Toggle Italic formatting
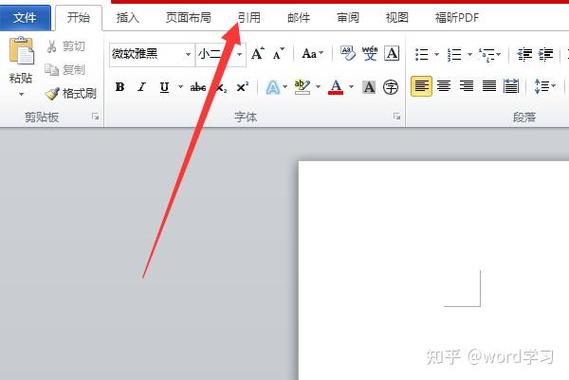The height and width of the screenshot is (380, 569). pos(142,87)
